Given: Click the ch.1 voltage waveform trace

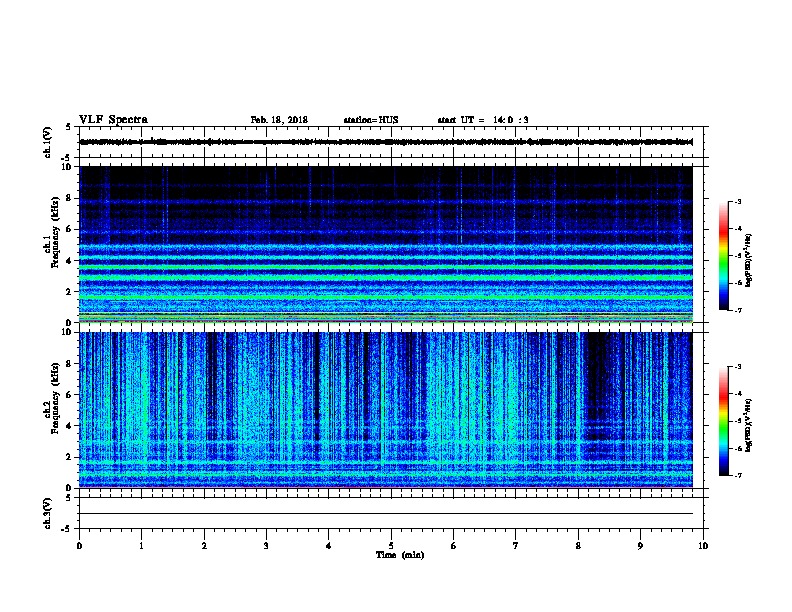Looking at the screenshot, I should pyautogui.click(x=386, y=142).
